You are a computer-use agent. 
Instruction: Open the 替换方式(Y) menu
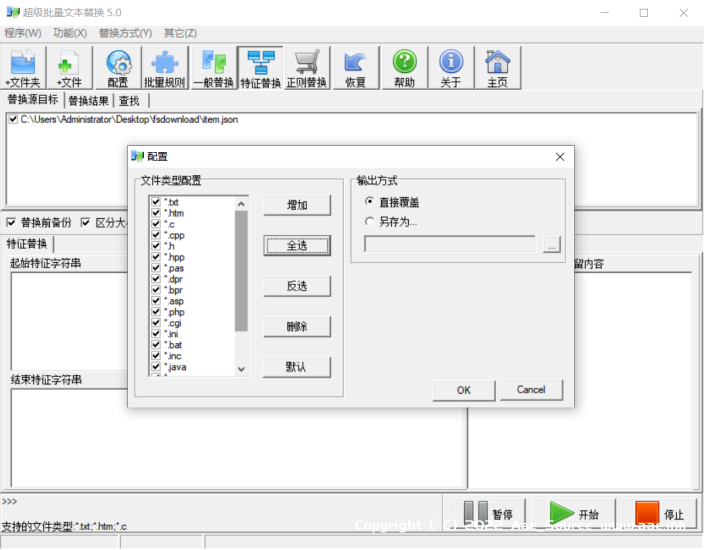click(125, 33)
